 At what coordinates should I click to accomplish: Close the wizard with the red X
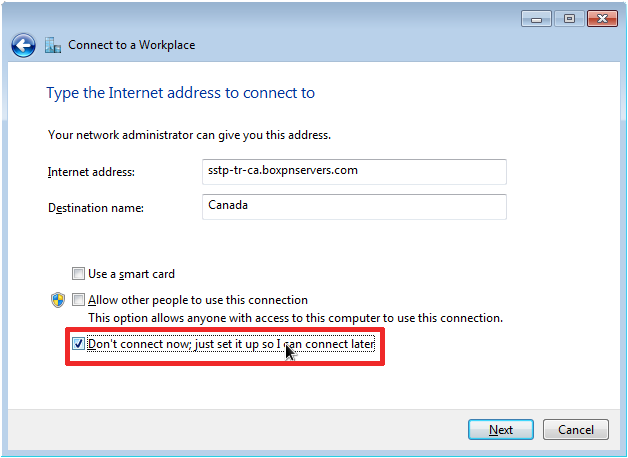tap(602, 19)
